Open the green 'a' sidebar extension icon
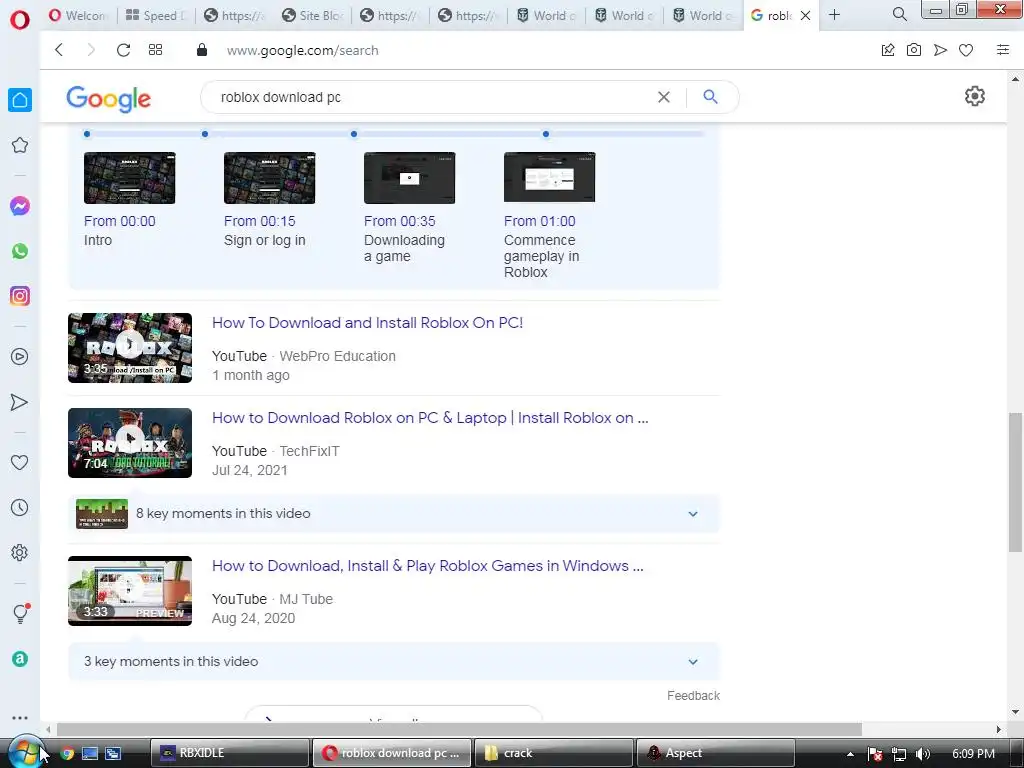 point(20,659)
